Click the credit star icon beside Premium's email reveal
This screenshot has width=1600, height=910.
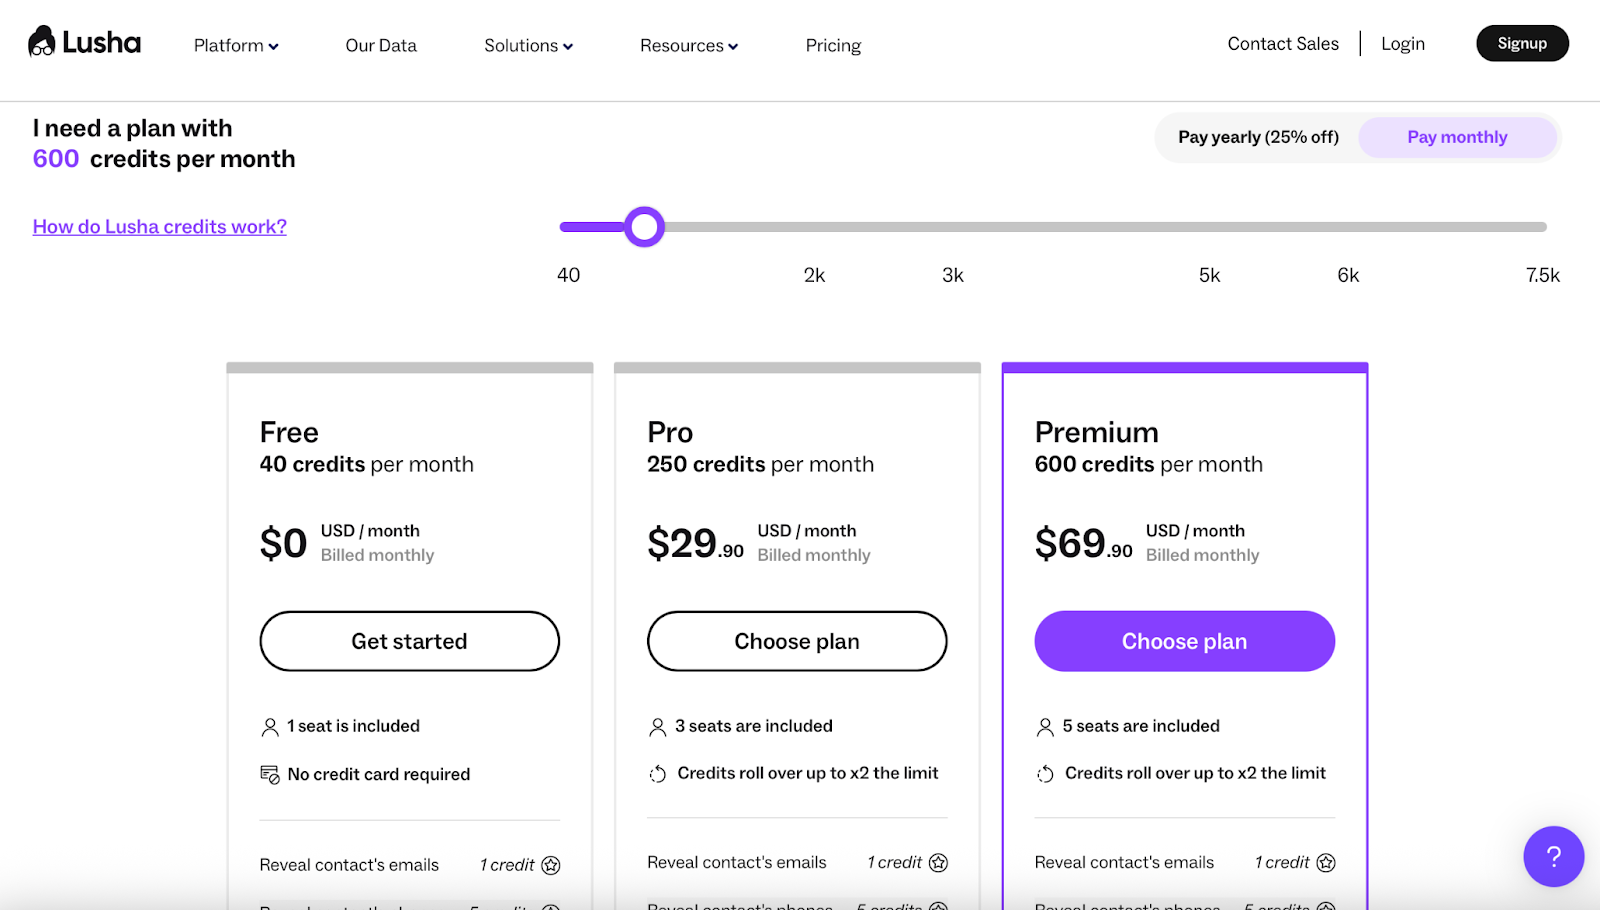click(1325, 861)
